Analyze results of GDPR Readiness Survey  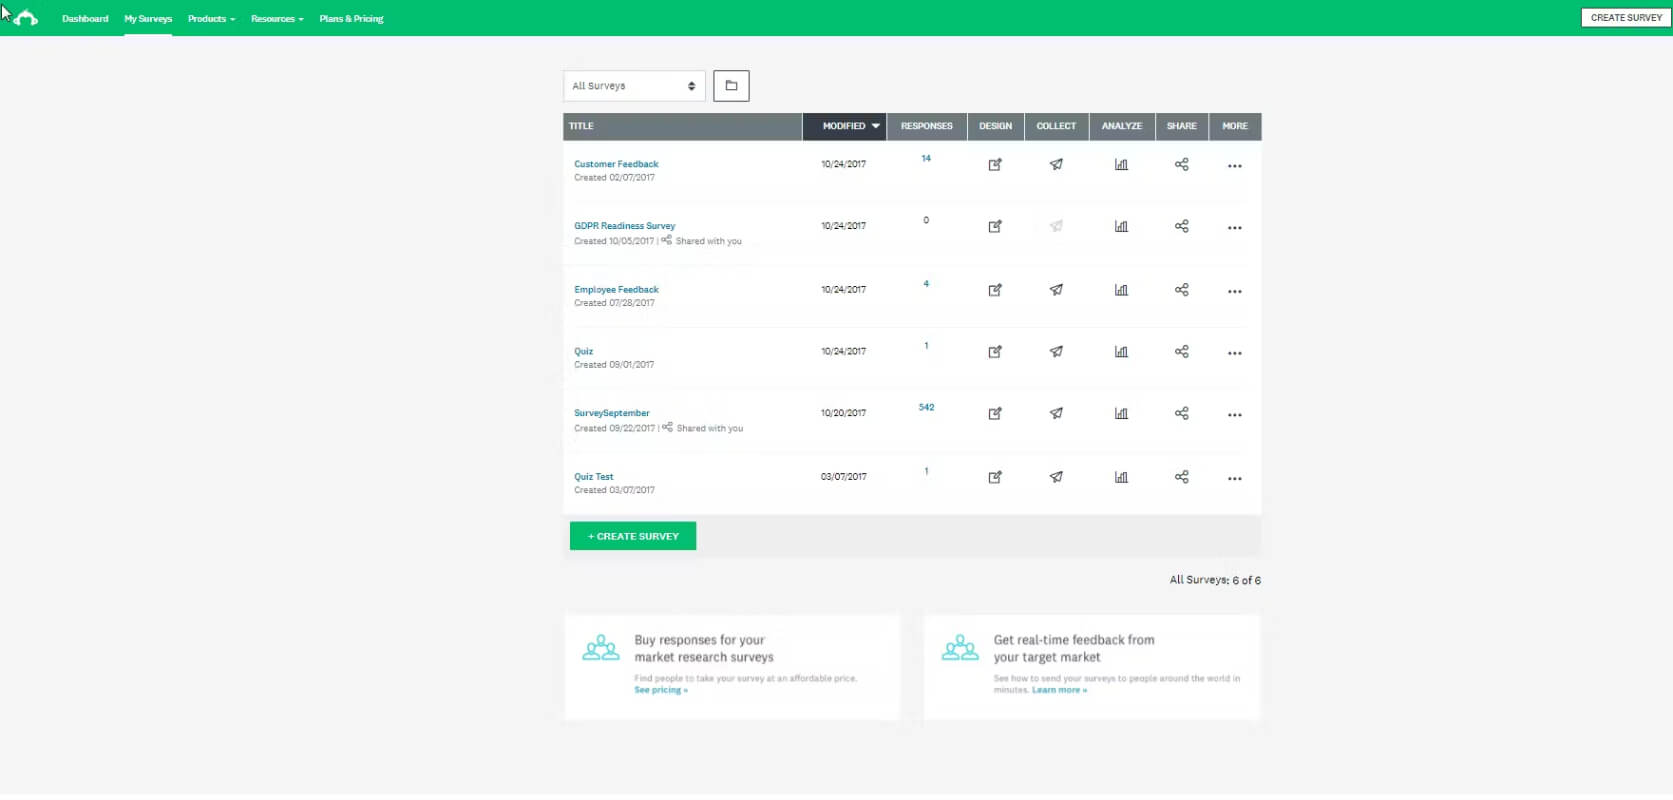pyautogui.click(x=1121, y=227)
